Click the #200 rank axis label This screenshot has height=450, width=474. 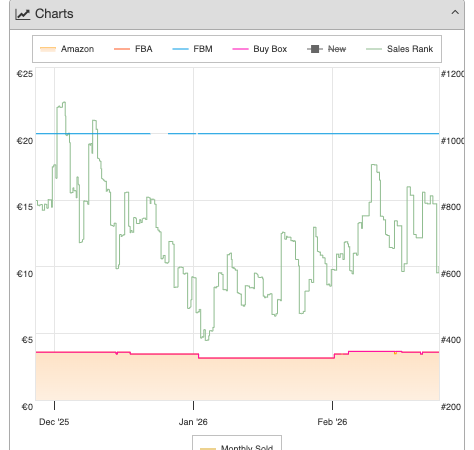pos(451,407)
